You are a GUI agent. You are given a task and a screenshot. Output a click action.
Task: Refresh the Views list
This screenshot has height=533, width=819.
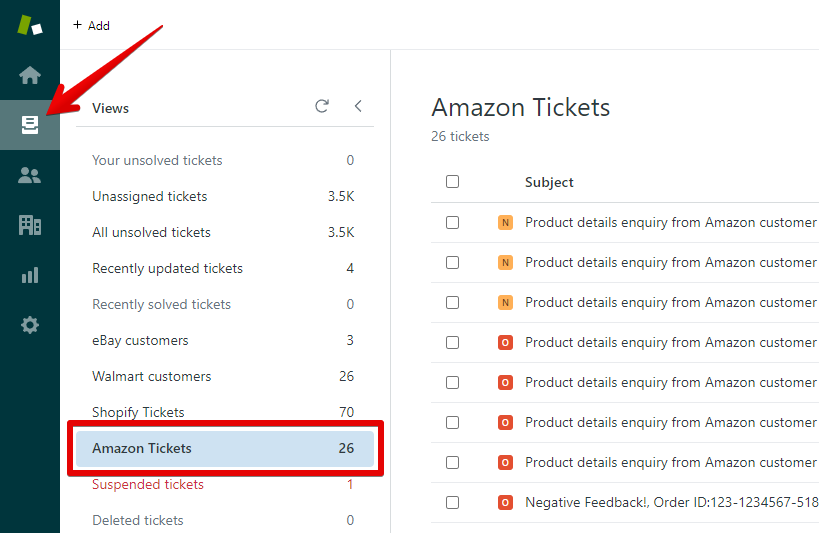point(322,106)
